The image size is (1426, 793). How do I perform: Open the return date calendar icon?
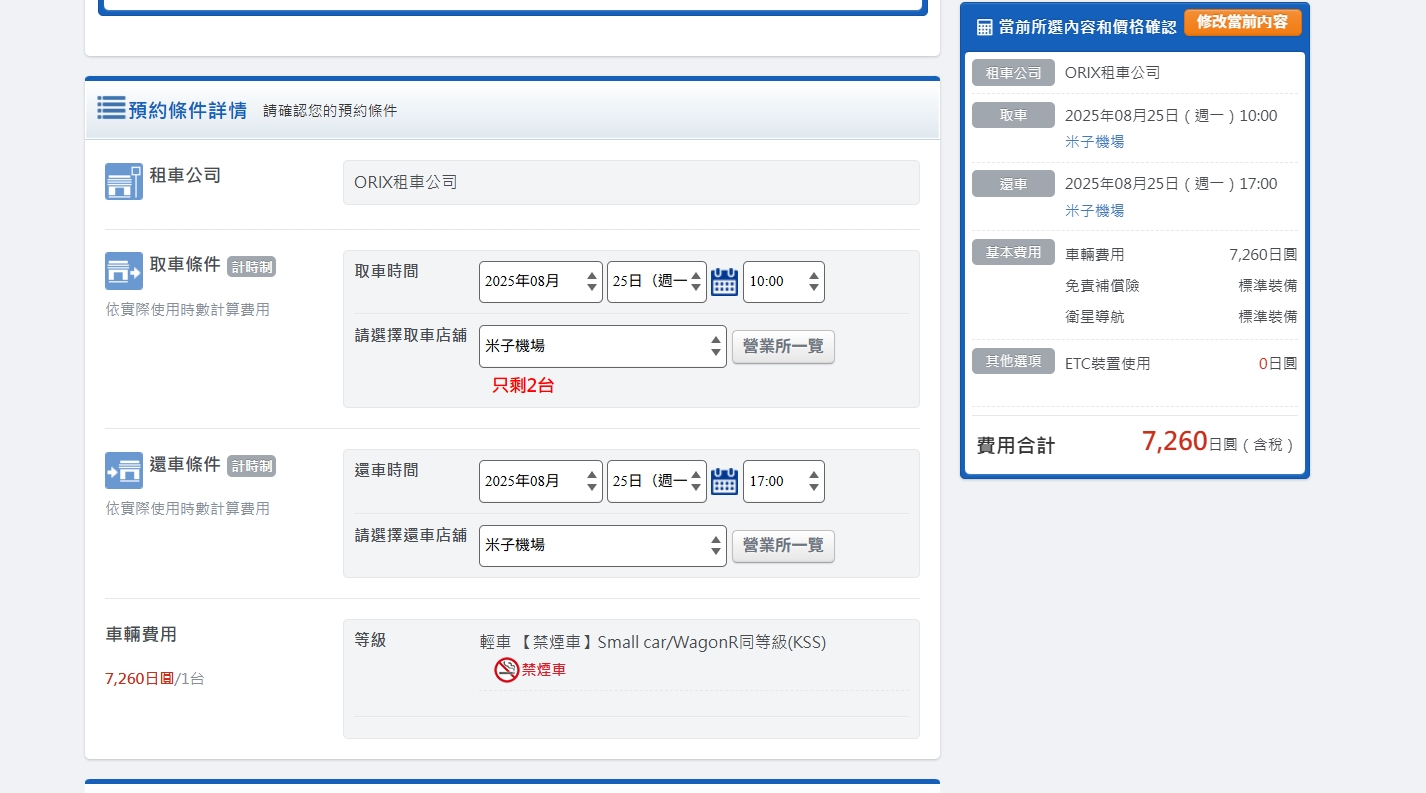(724, 481)
